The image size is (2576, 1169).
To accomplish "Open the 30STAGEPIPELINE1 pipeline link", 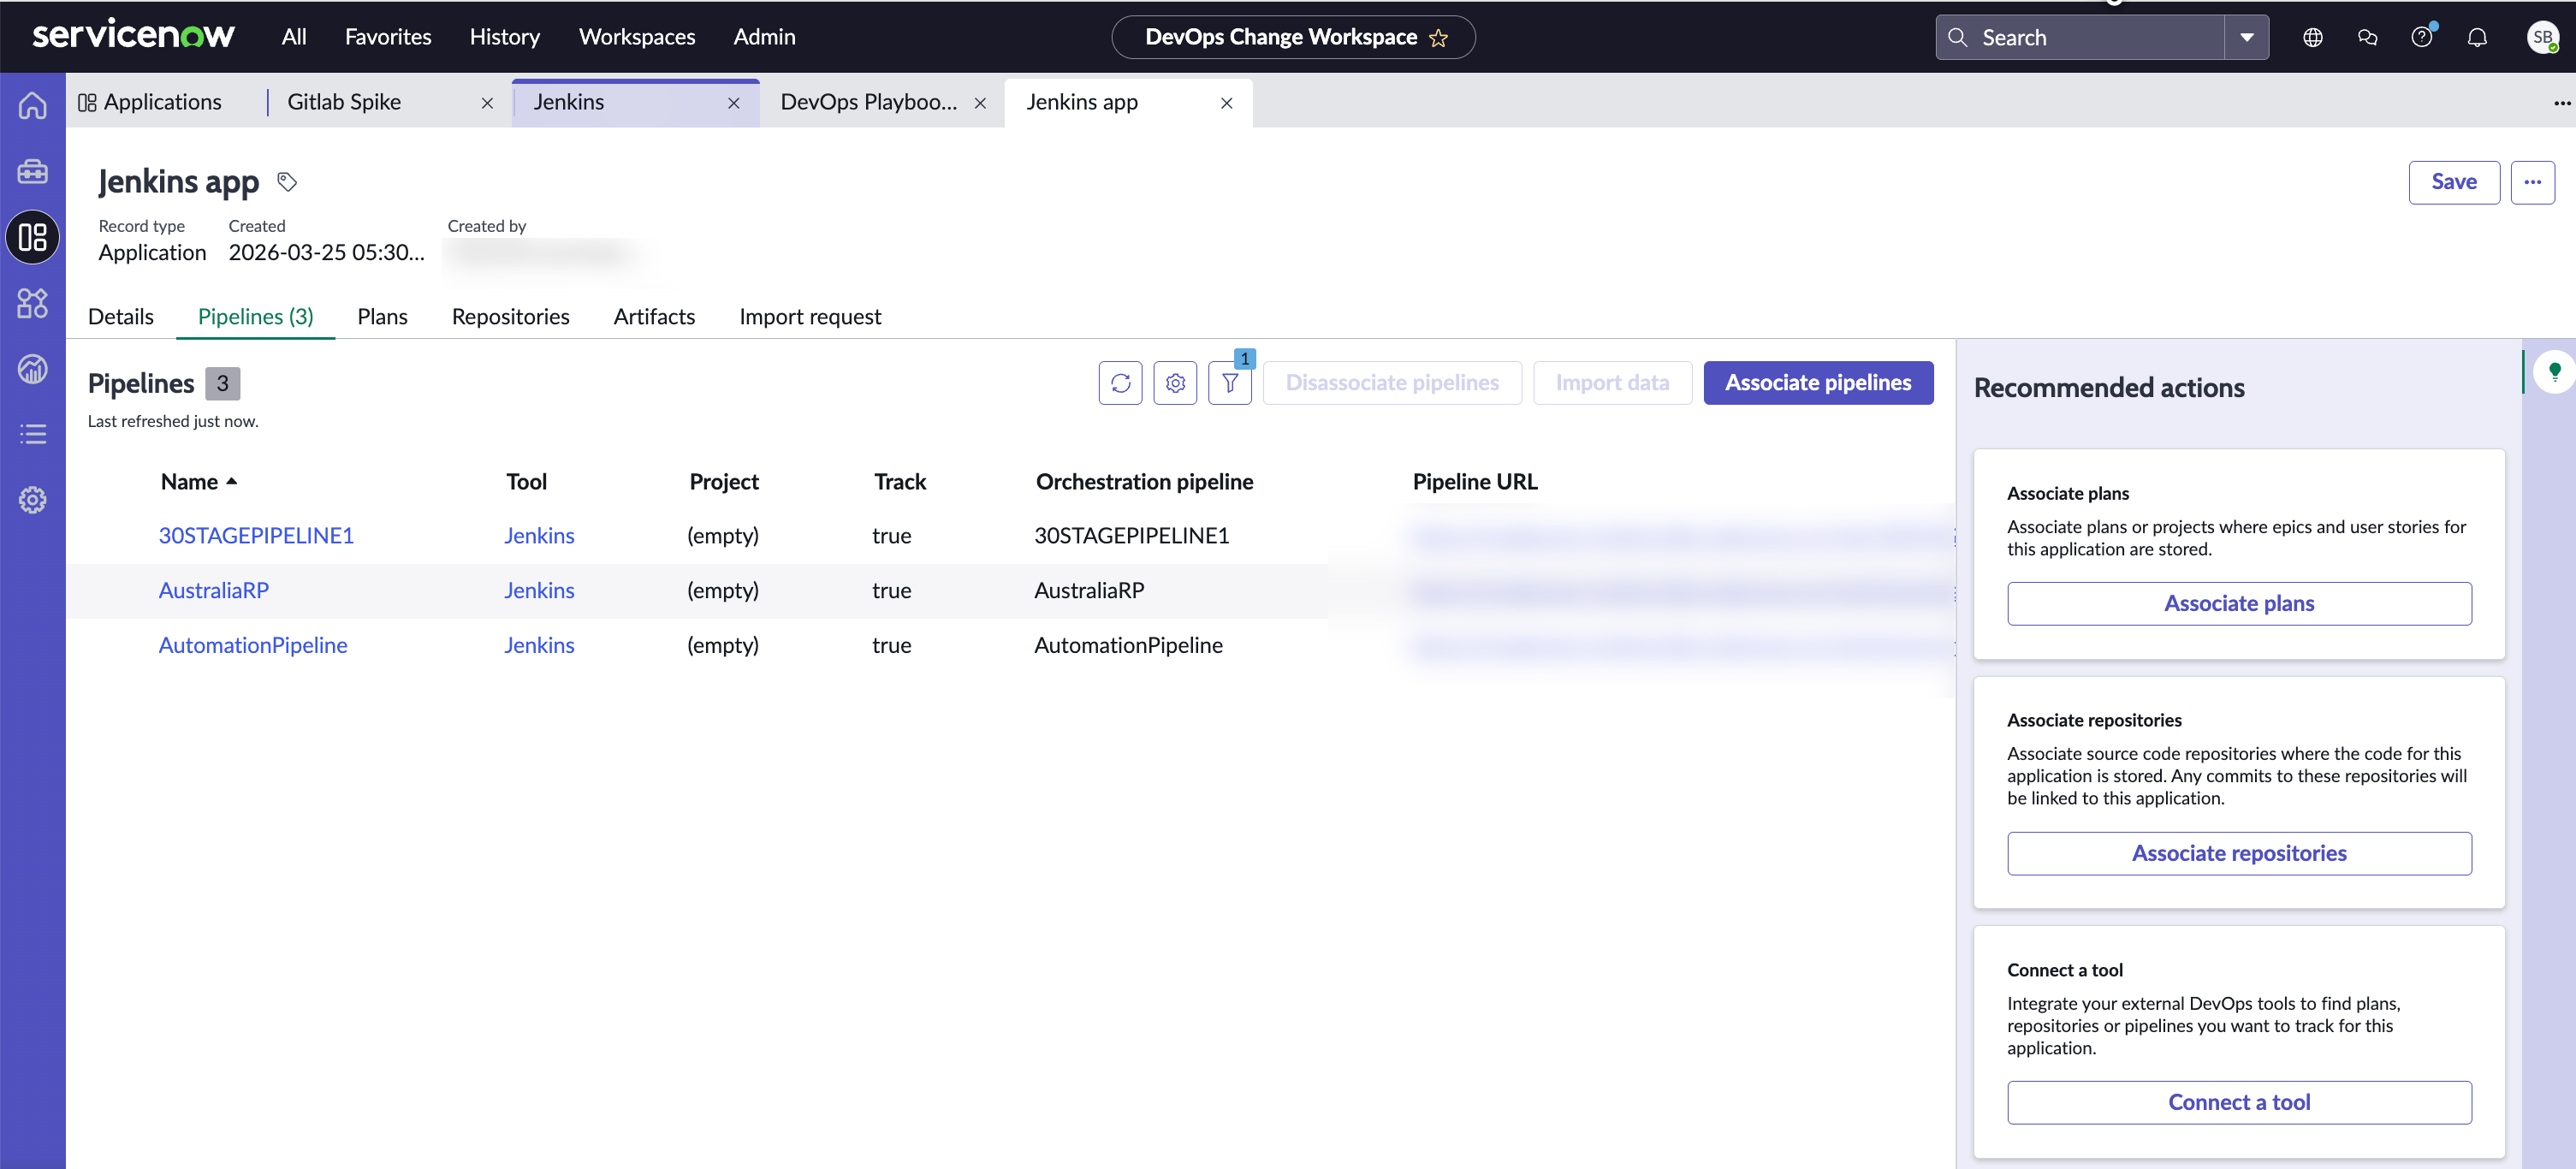I will [x=256, y=536].
